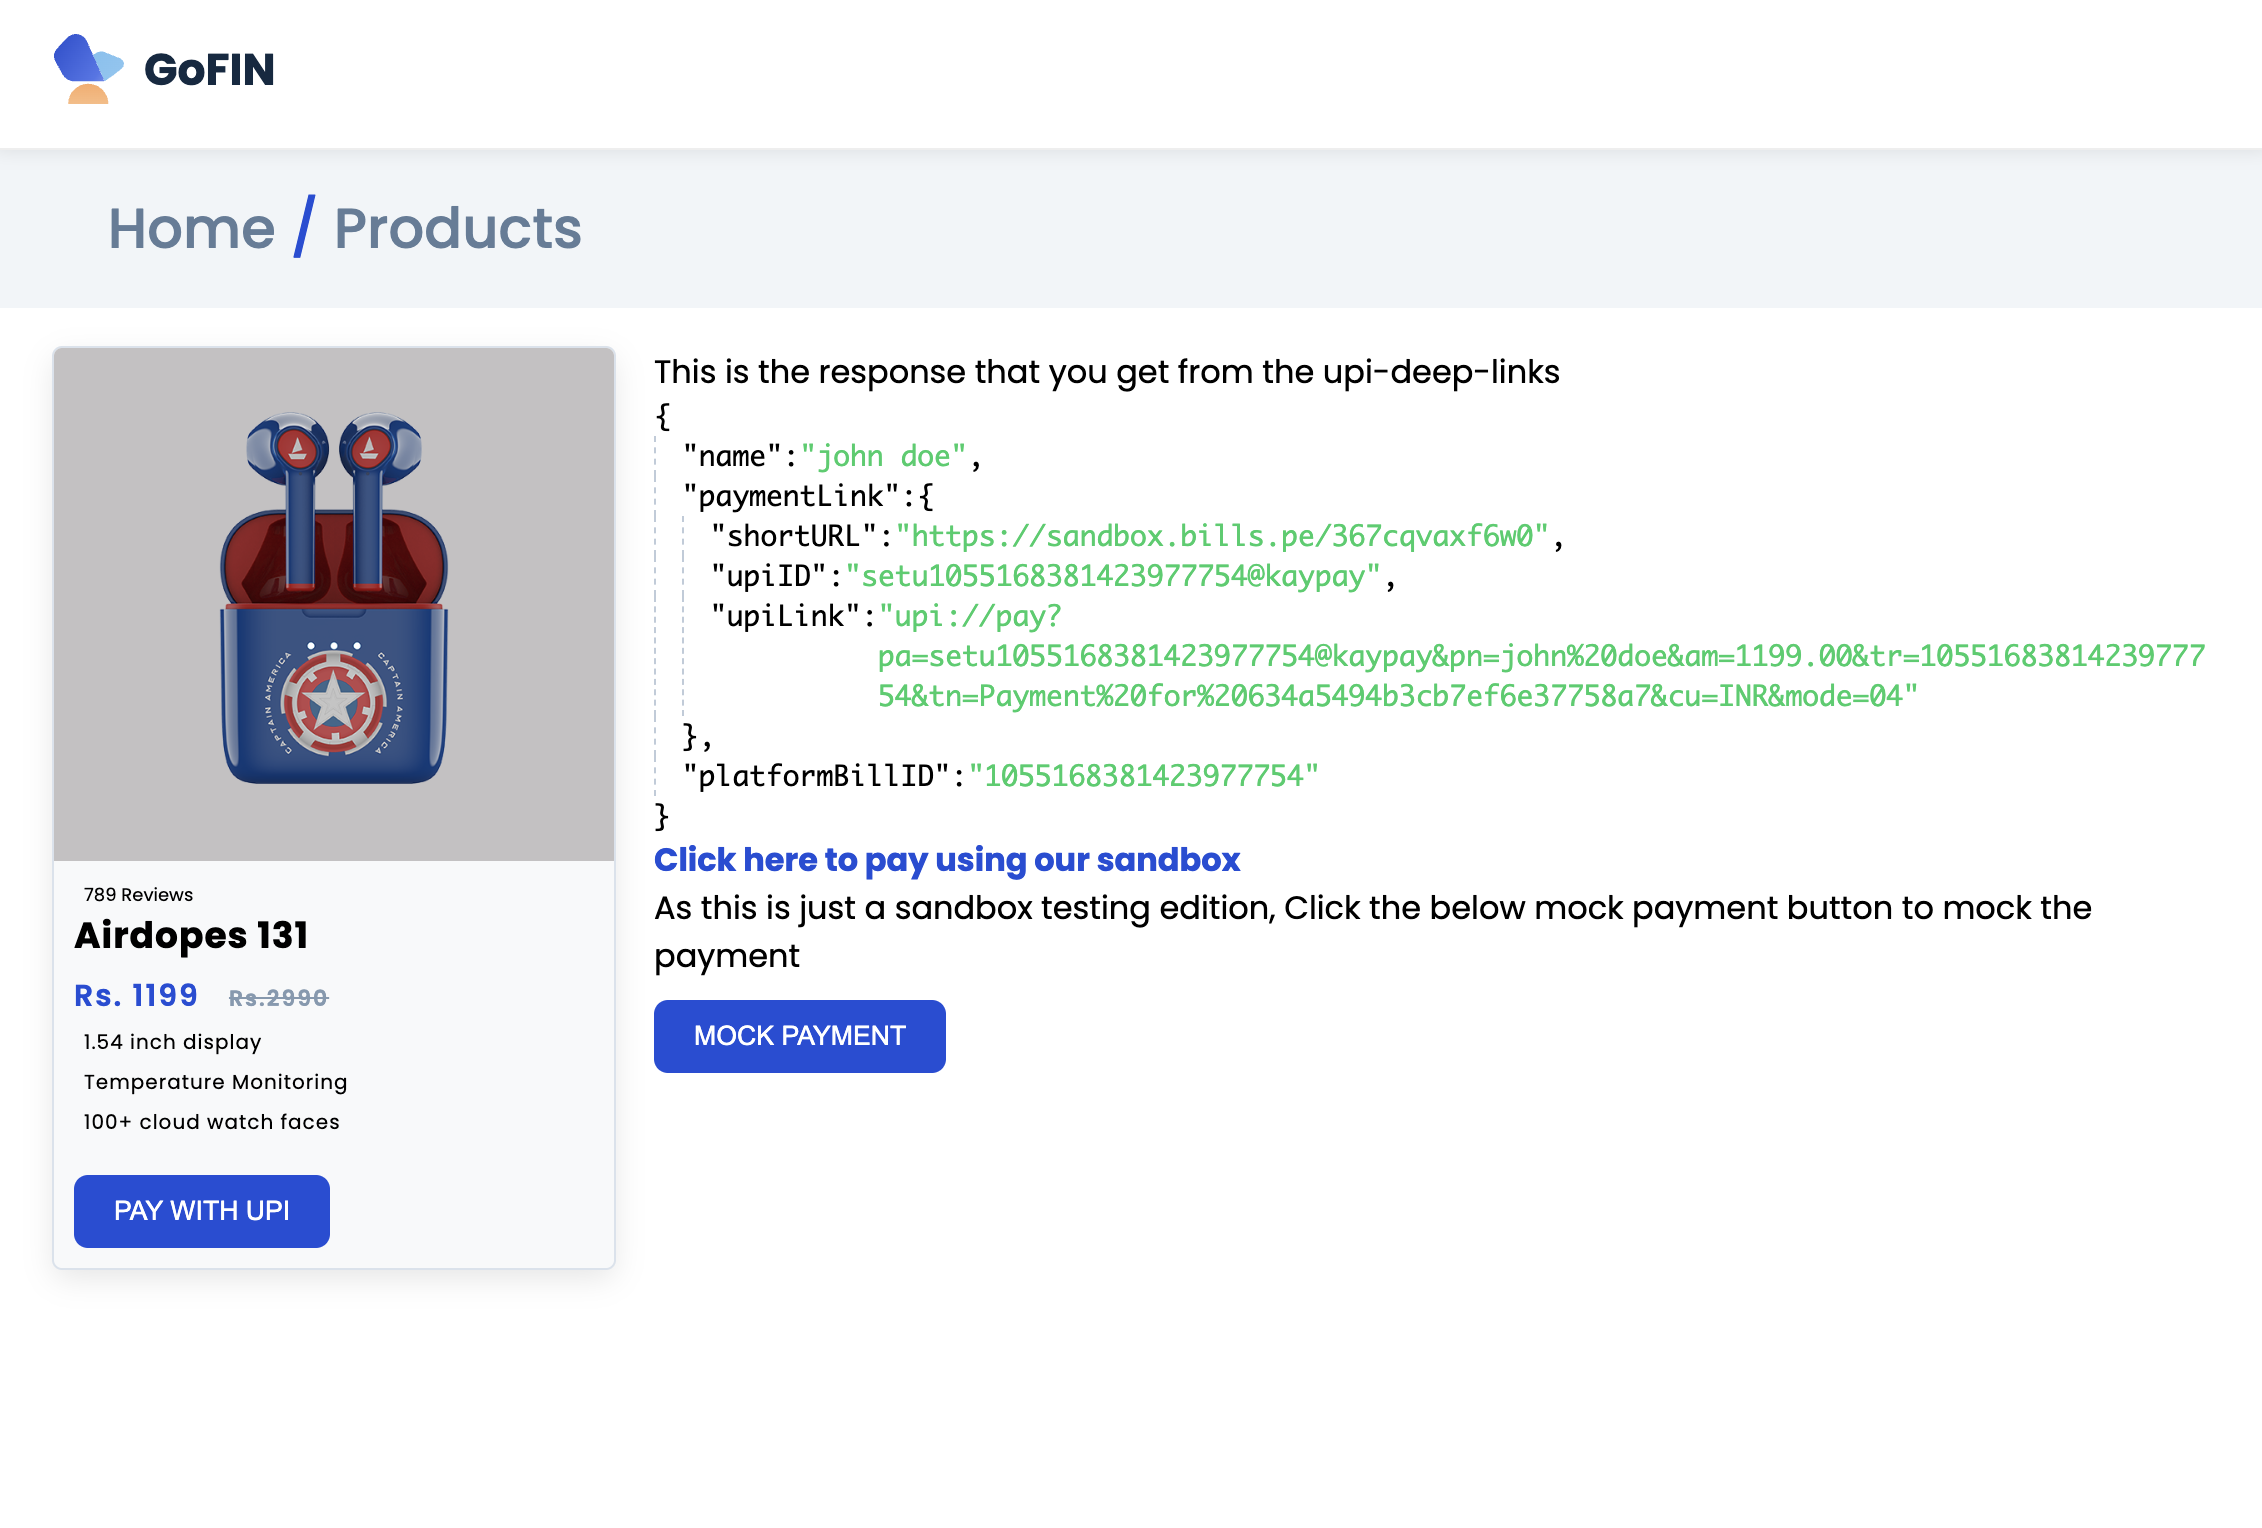Click the Airdopes 131 product image
Image resolution: width=2262 pixels, height=1528 pixels.
pos(333,600)
